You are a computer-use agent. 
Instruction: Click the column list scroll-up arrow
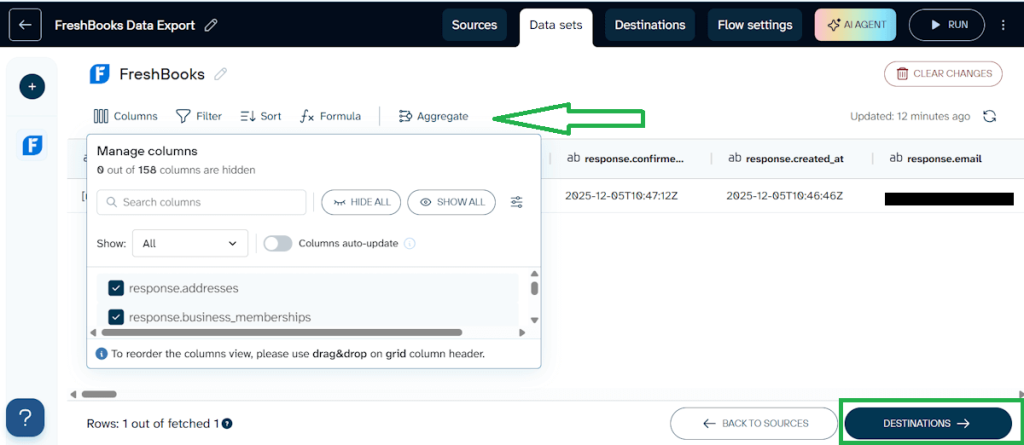click(534, 274)
